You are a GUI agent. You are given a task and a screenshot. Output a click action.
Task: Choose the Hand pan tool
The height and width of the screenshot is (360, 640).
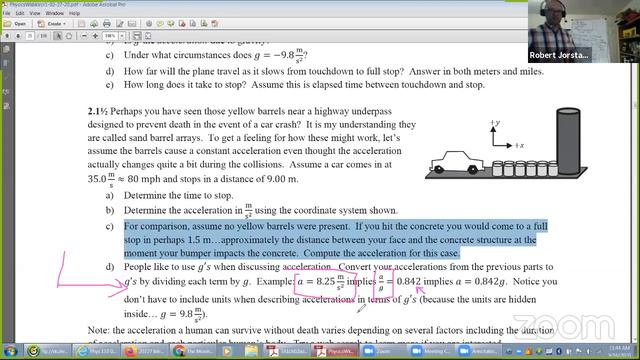click(x=69, y=36)
